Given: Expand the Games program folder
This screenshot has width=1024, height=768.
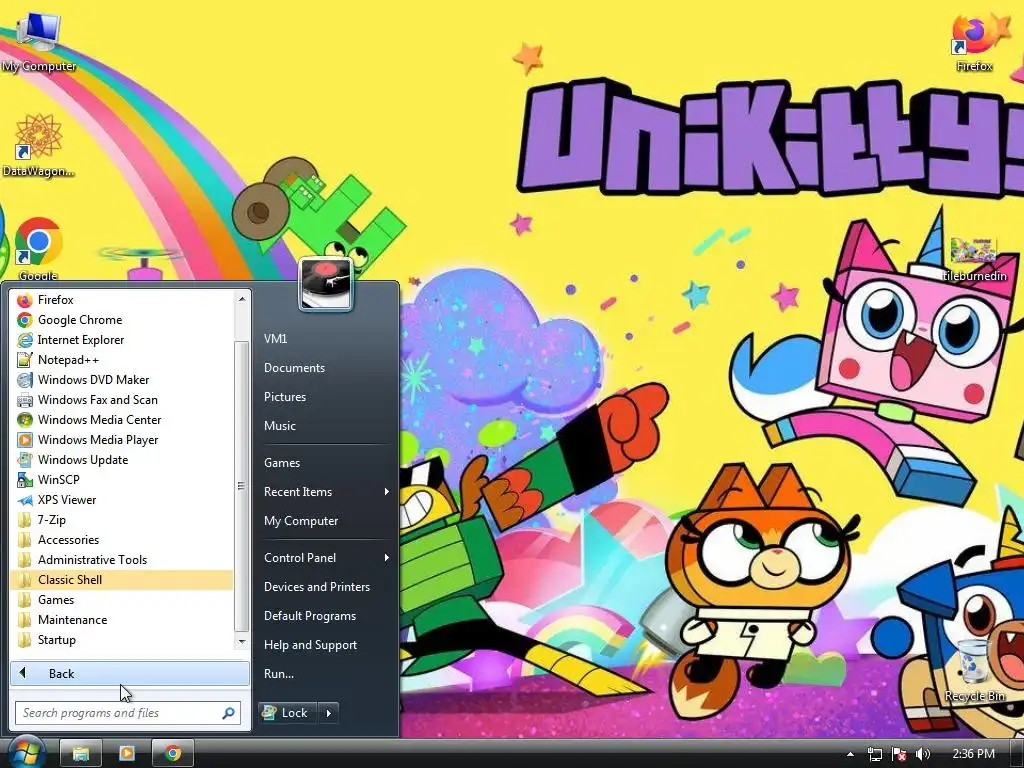Looking at the screenshot, I should tap(122, 600).
